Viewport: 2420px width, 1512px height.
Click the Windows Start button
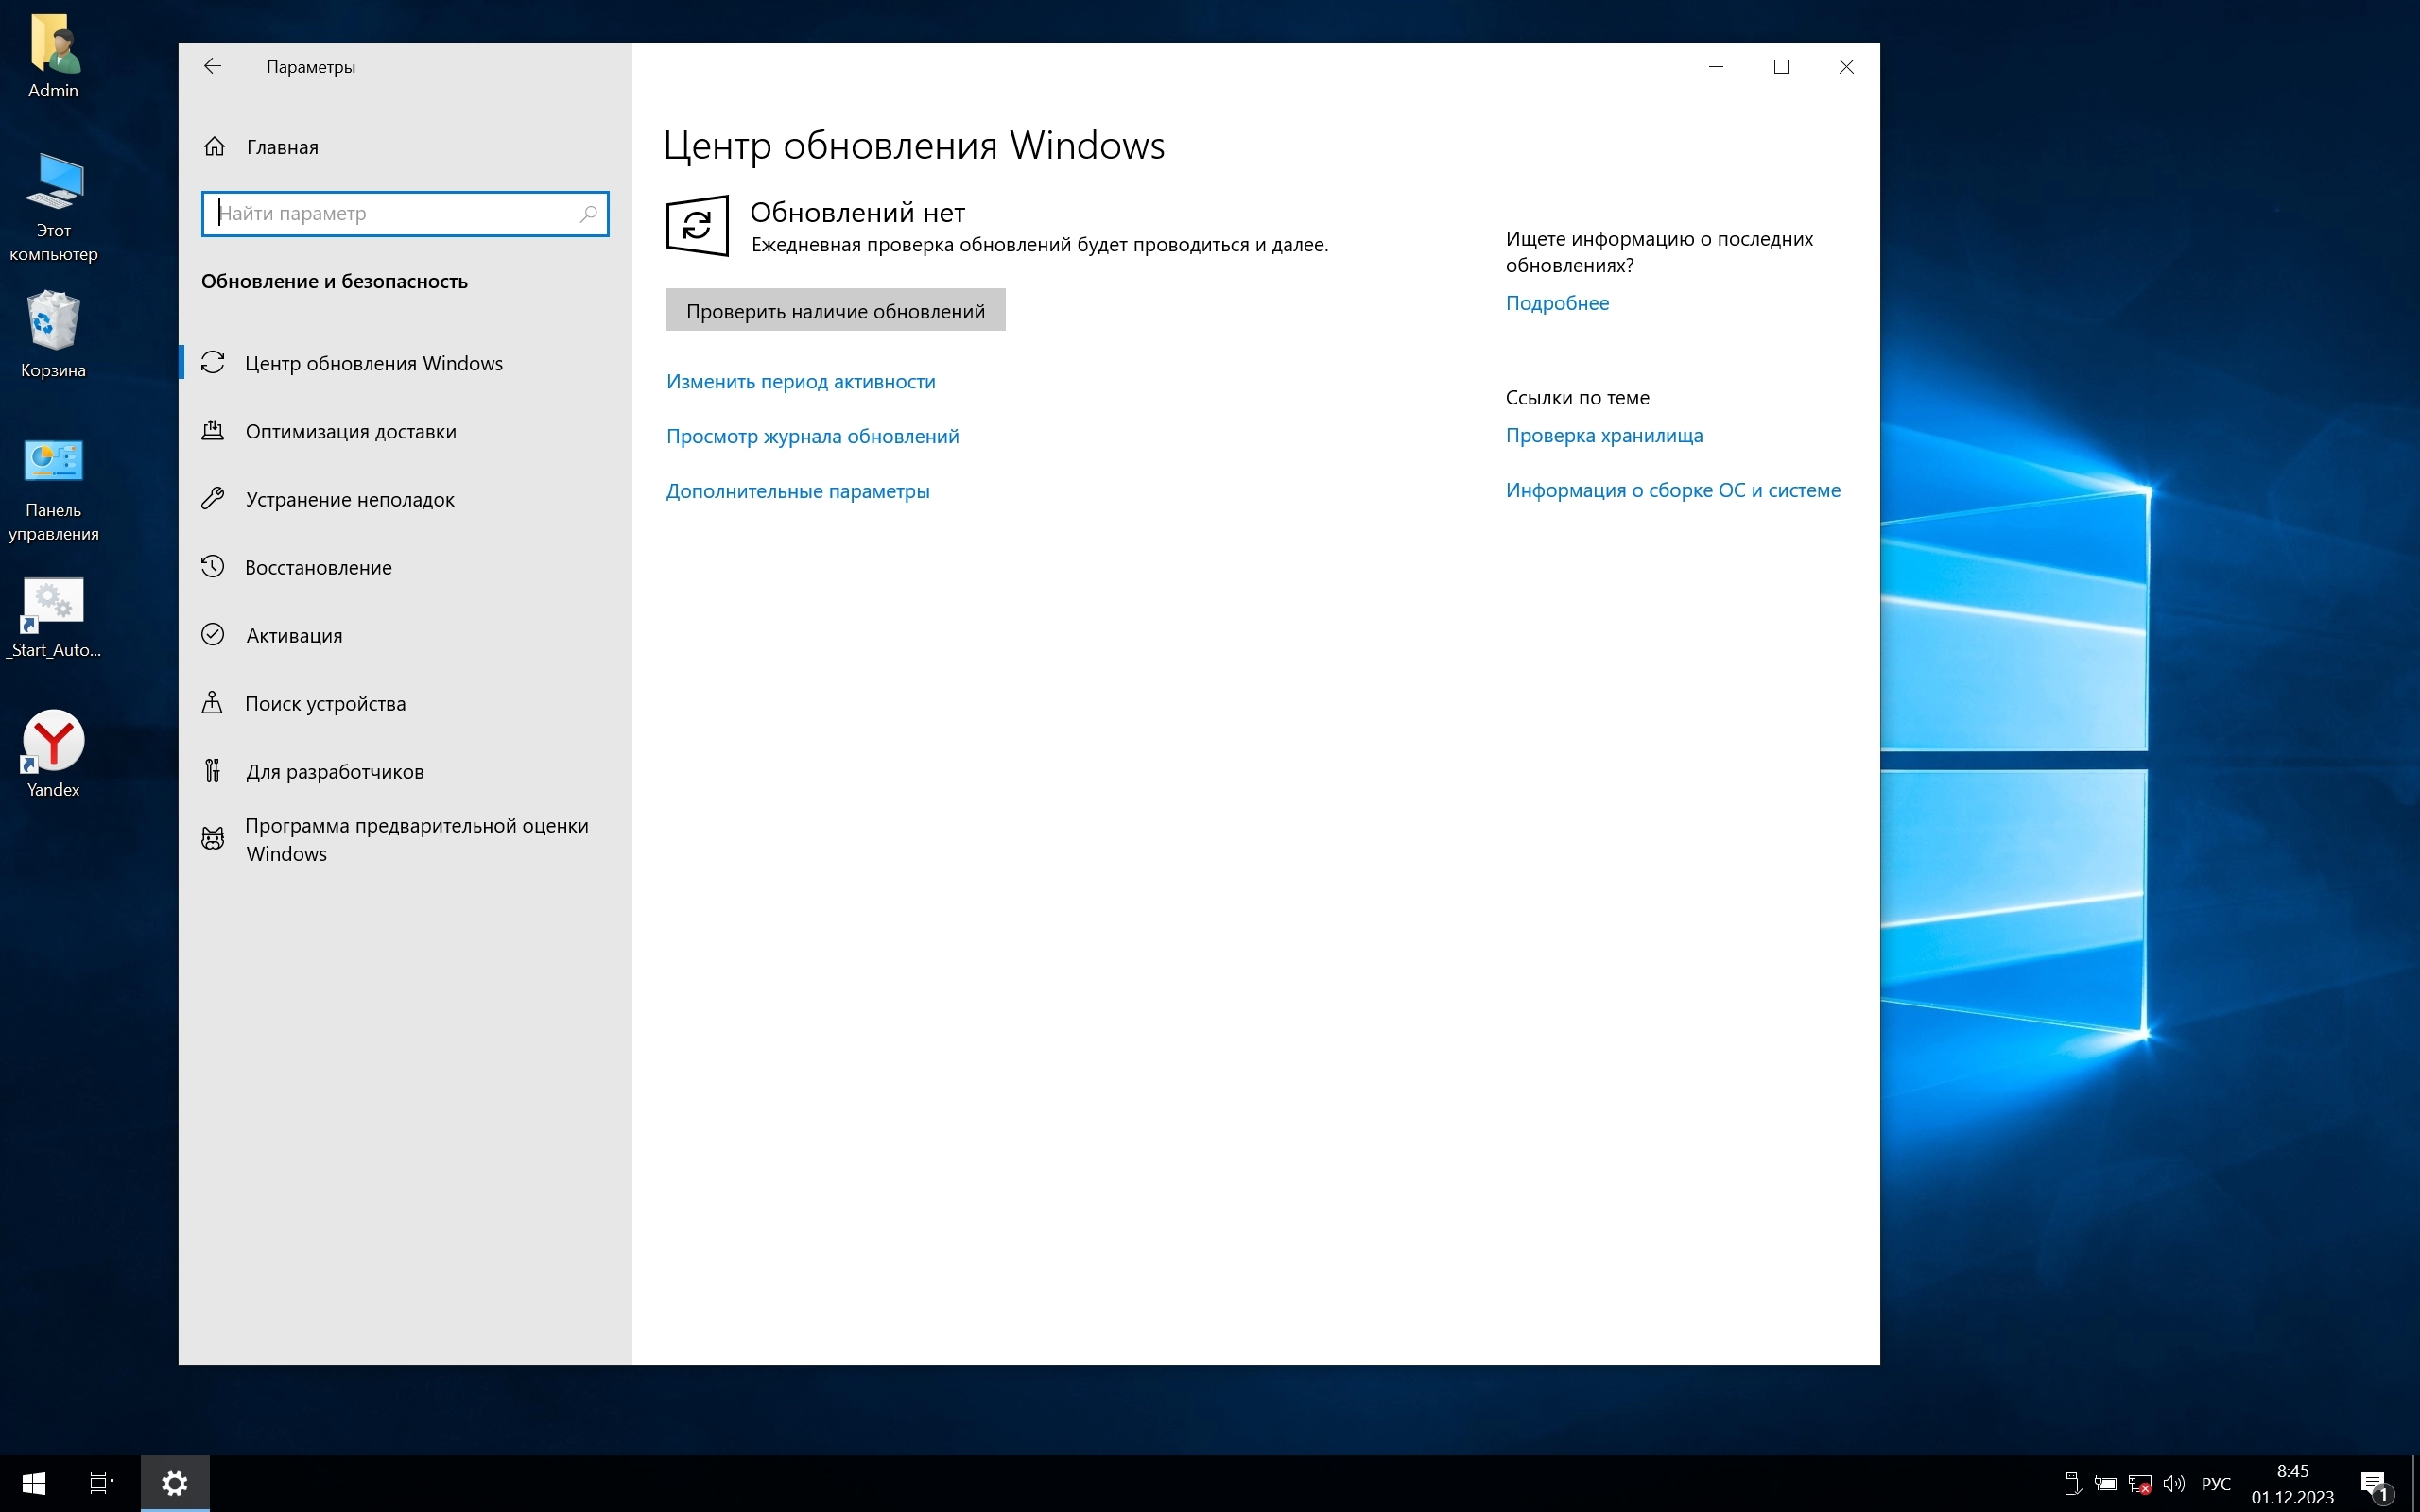pyautogui.click(x=34, y=1483)
